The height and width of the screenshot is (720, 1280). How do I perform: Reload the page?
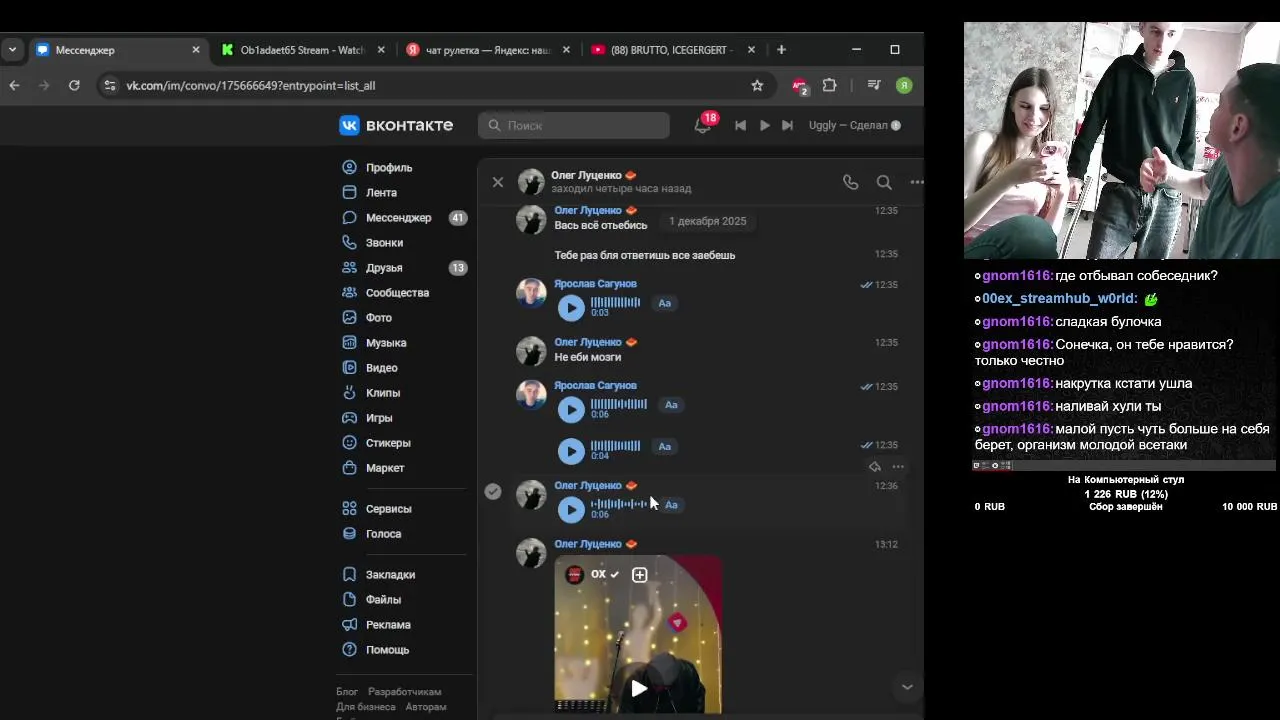coord(74,86)
